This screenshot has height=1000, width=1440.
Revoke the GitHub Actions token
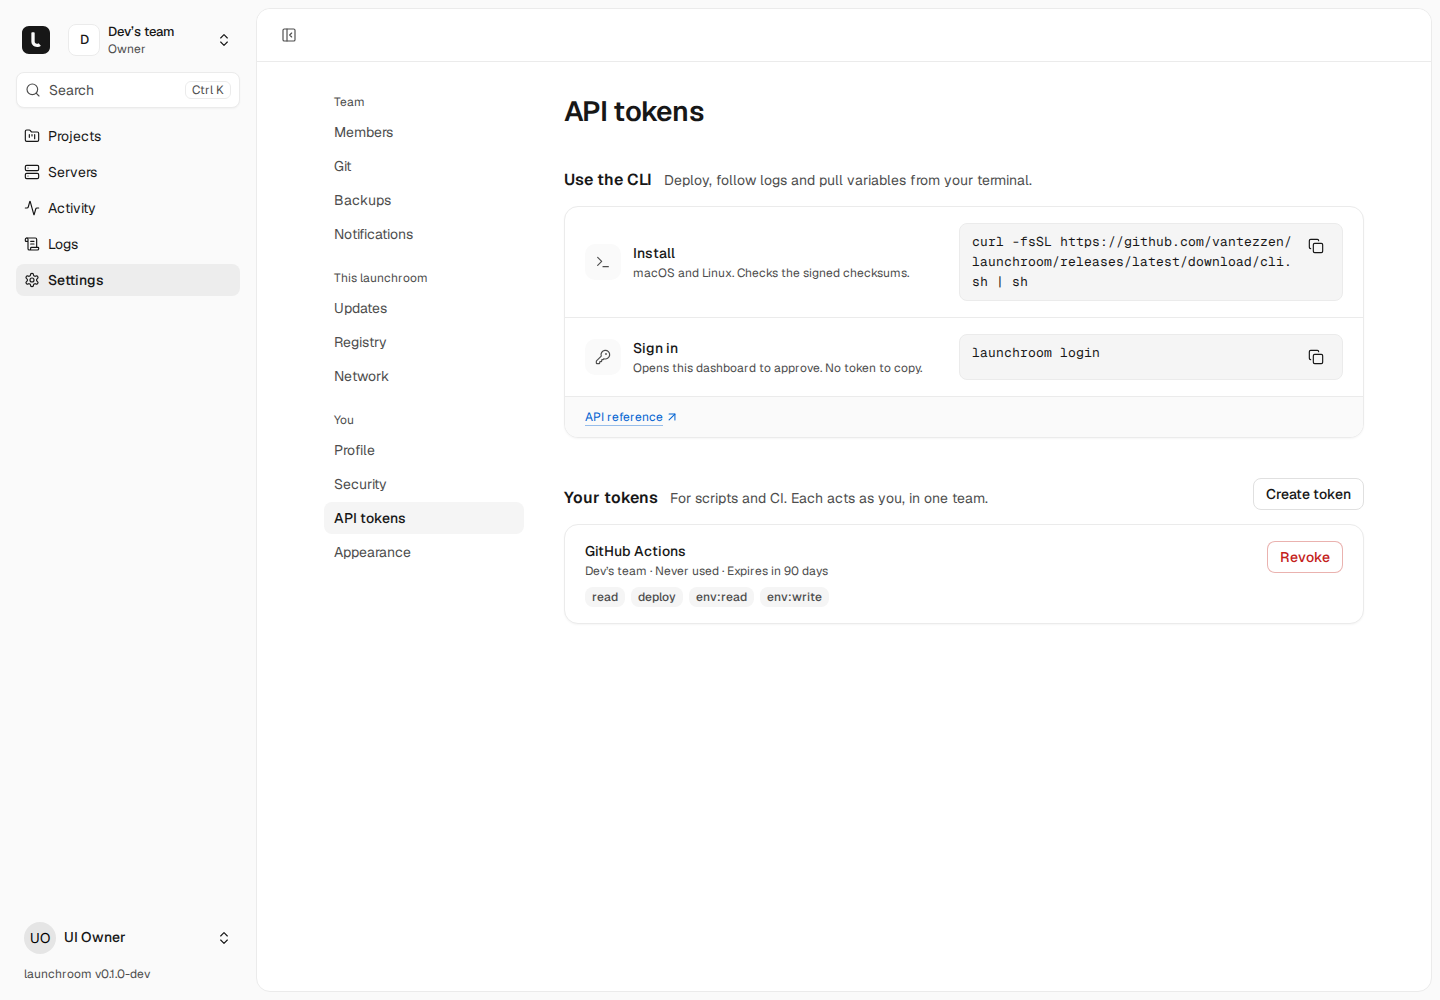[1305, 557]
